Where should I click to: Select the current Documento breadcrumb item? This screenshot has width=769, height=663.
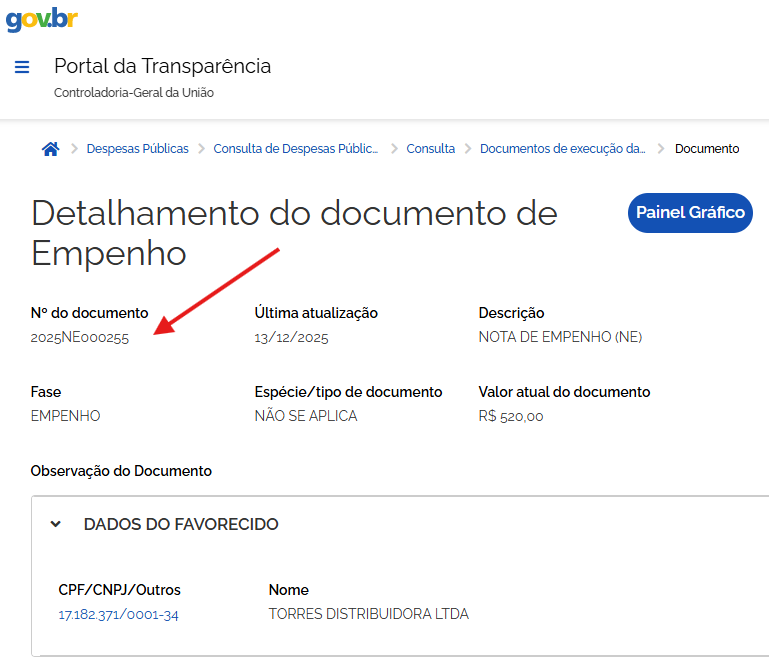point(707,149)
